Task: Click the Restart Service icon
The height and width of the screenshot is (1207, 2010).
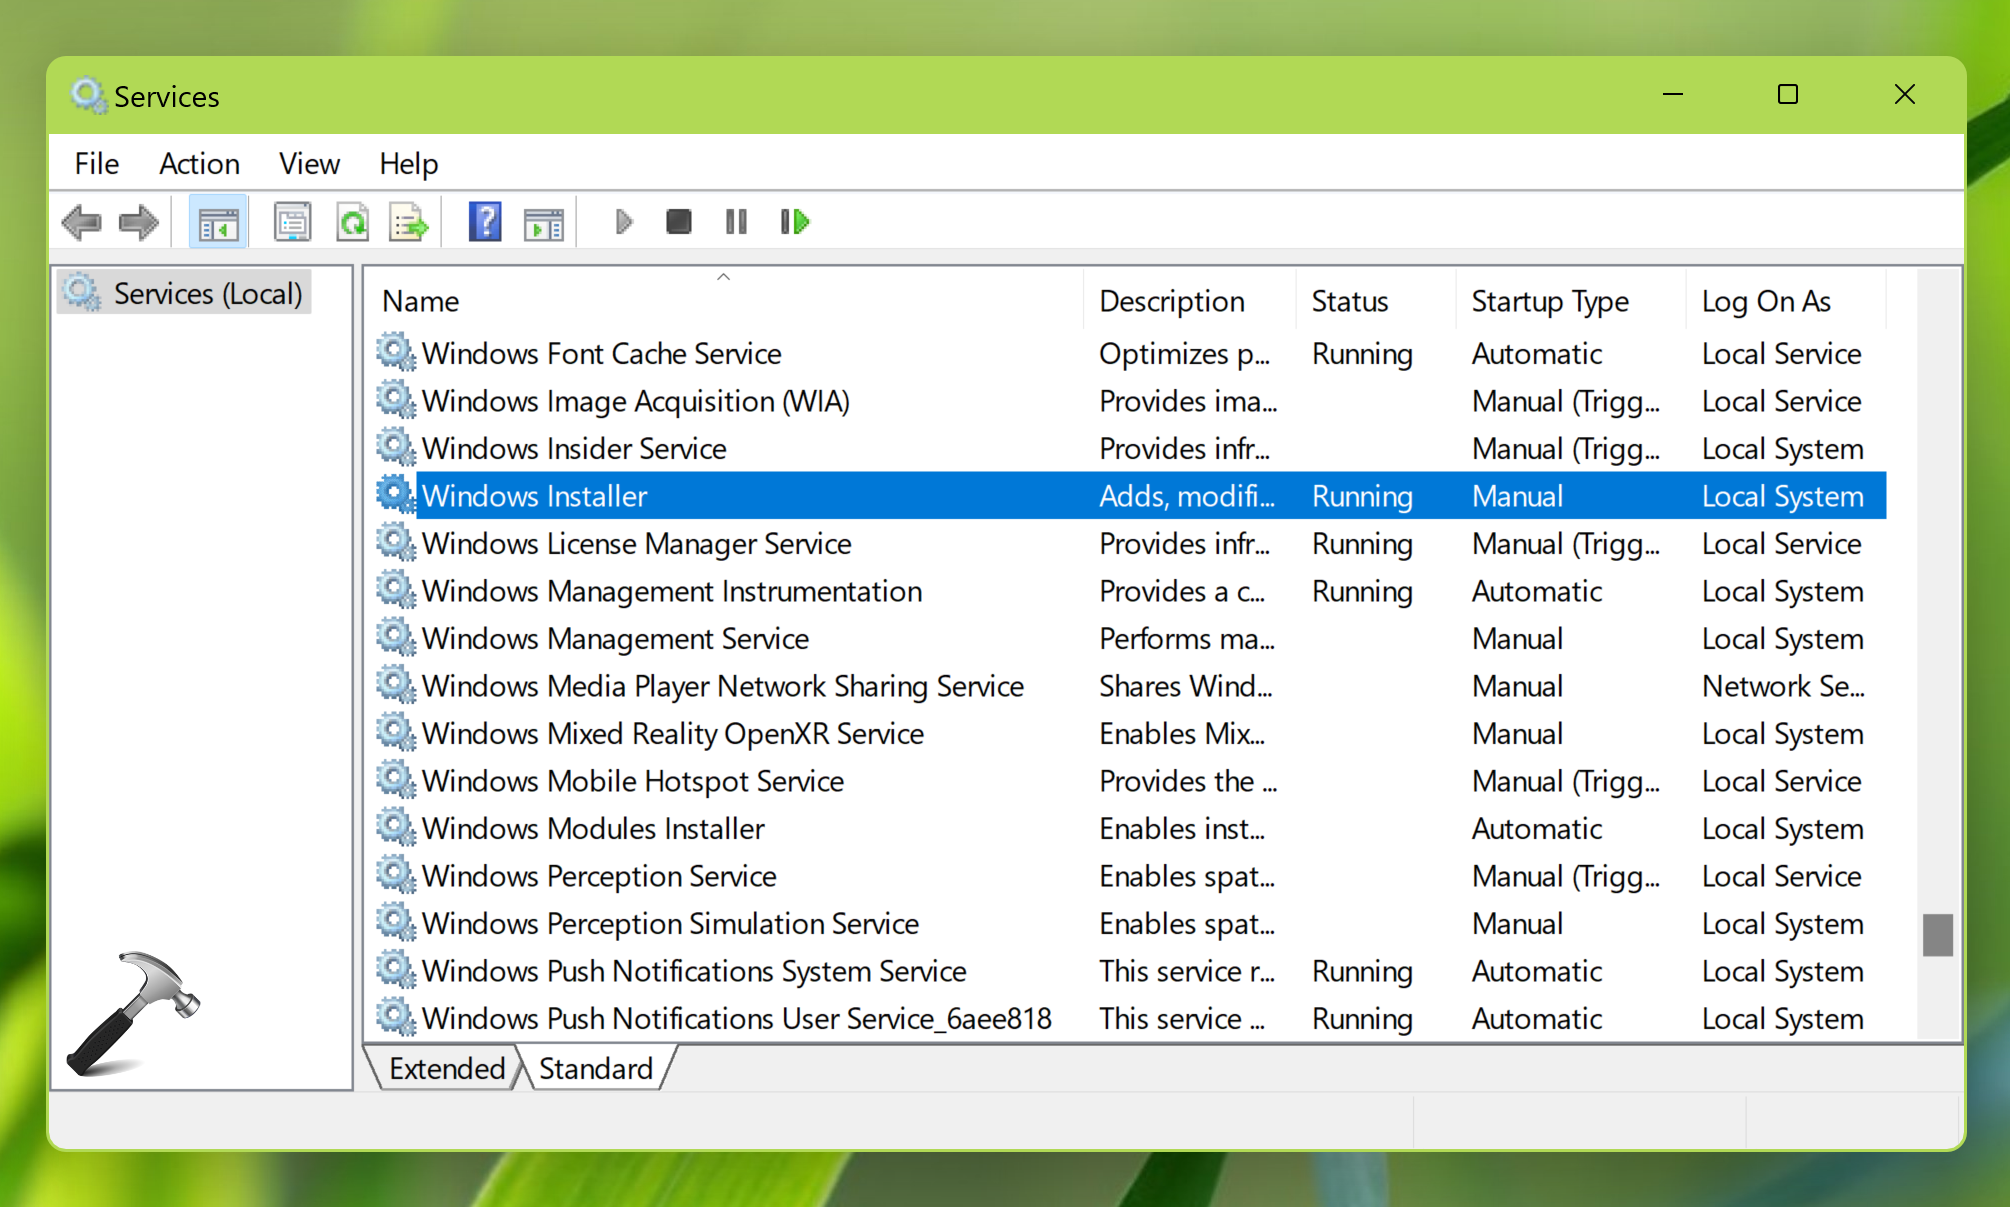Action: pyautogui.click(x=794, y=222)
